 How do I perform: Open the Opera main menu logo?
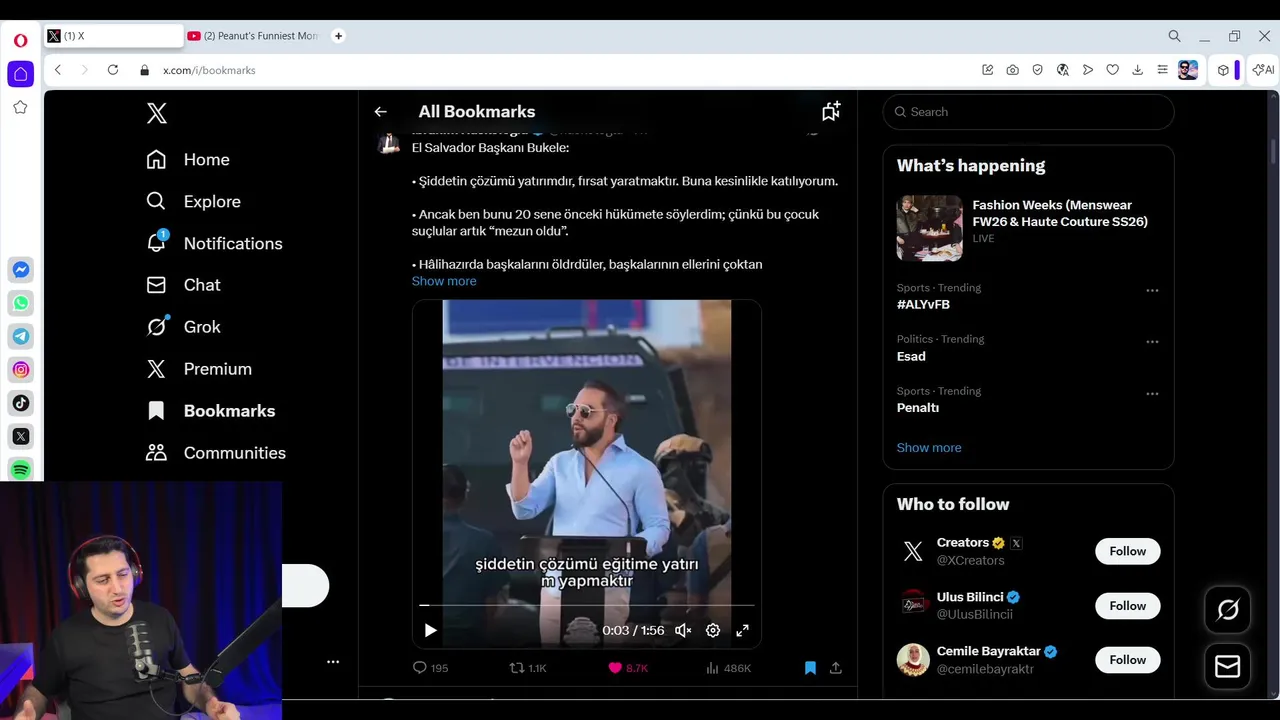[20, 41]
